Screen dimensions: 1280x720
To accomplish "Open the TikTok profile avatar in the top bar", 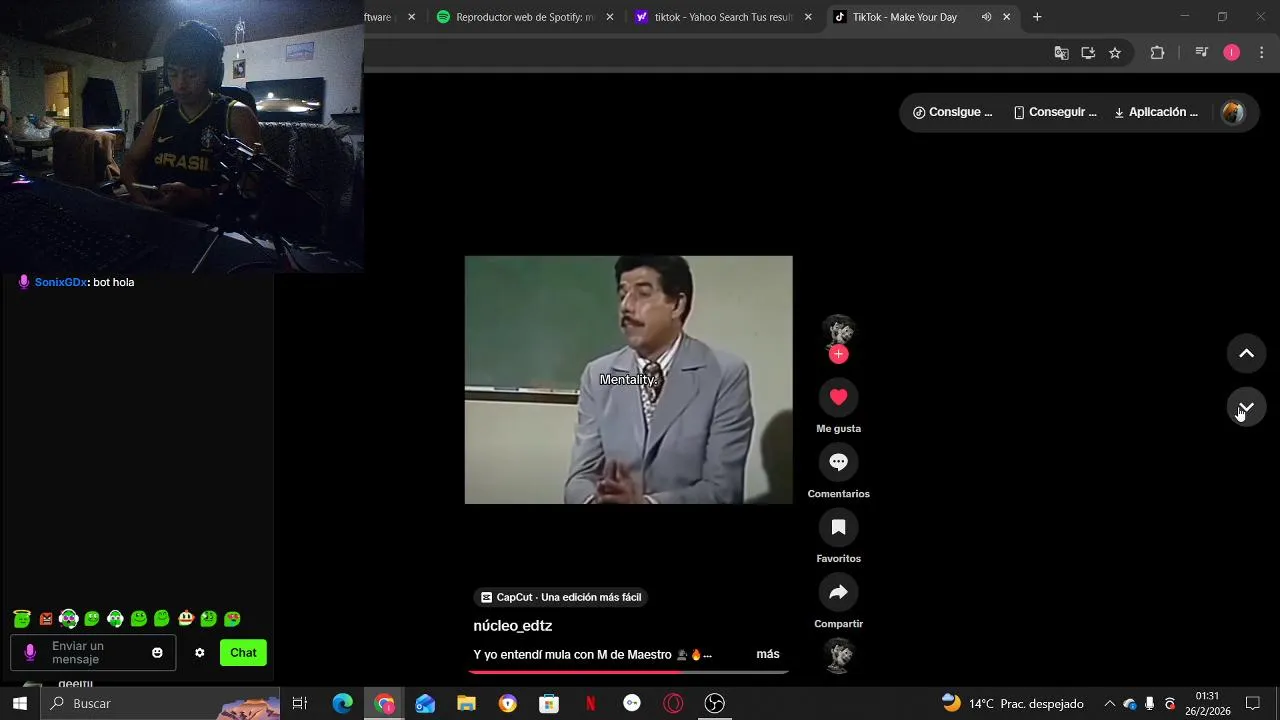I will pos(1233,113).
